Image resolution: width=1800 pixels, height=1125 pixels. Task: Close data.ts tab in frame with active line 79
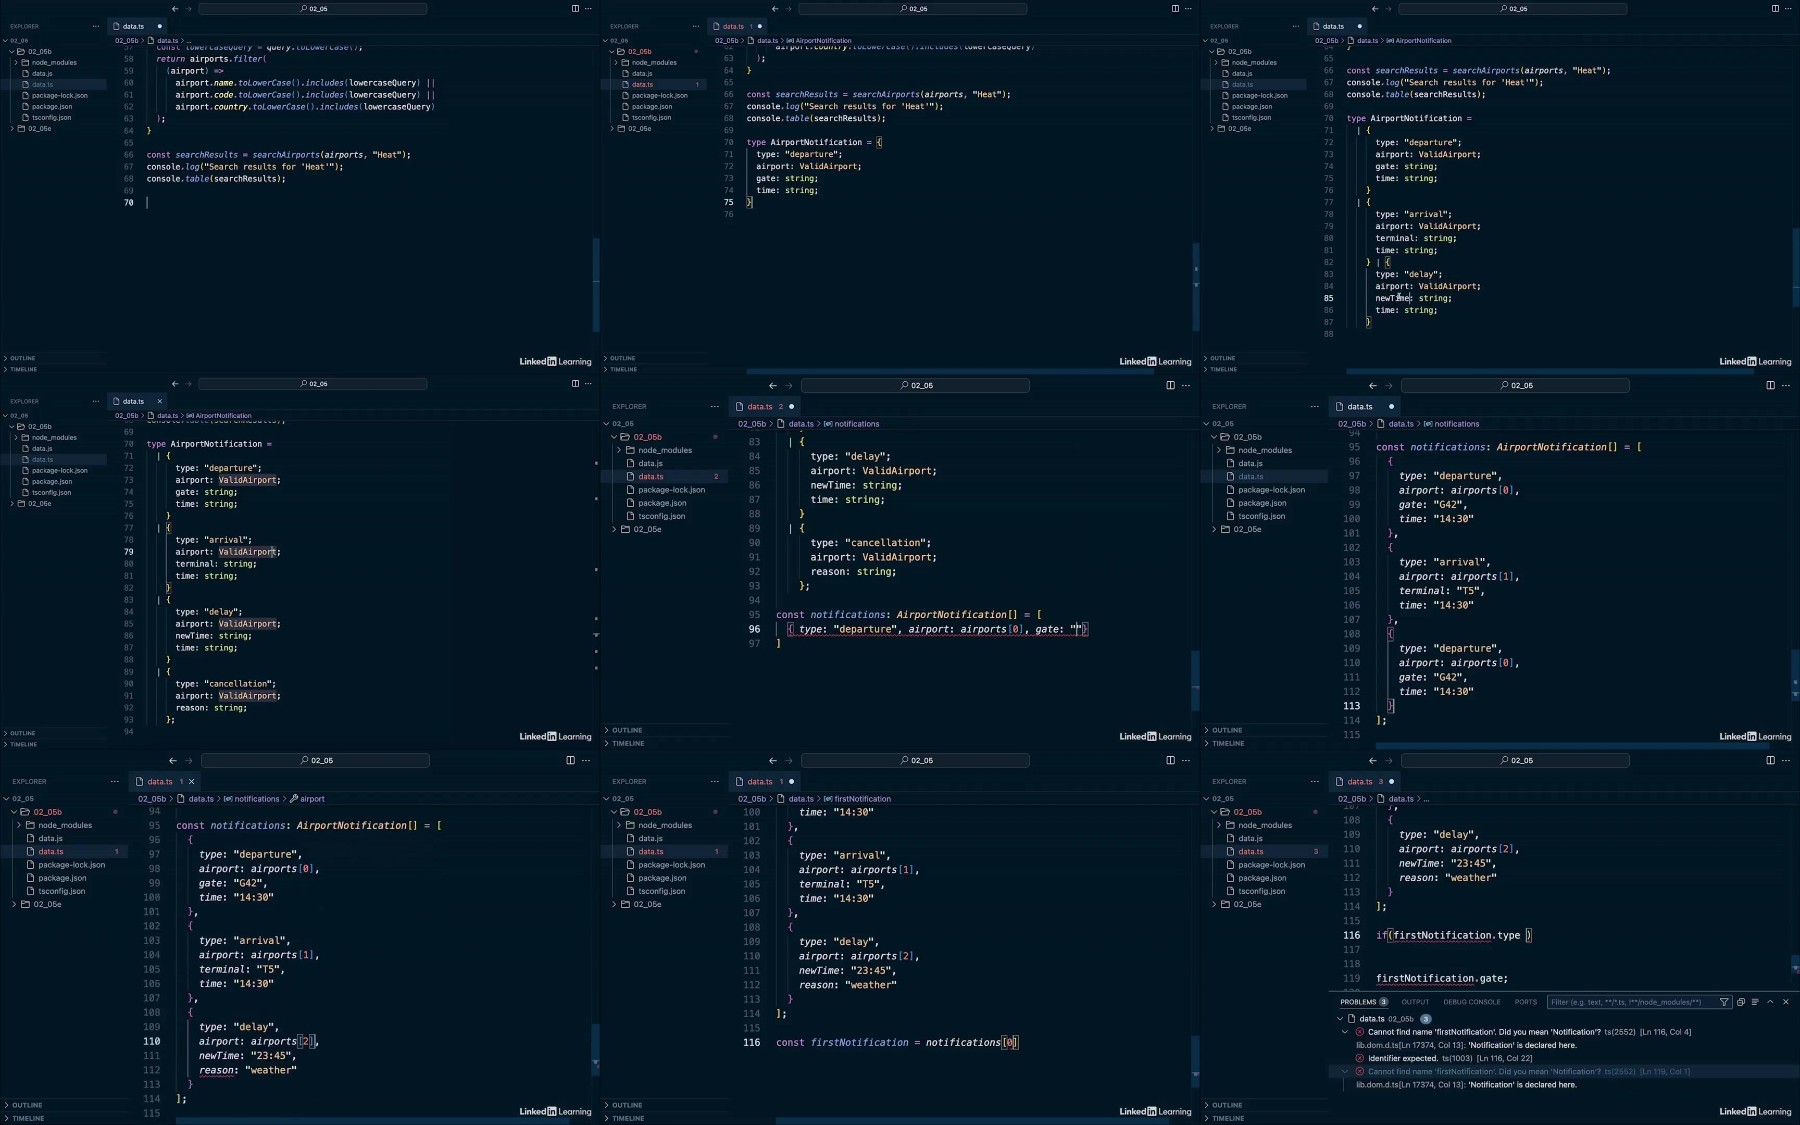(x=159, y=401)
